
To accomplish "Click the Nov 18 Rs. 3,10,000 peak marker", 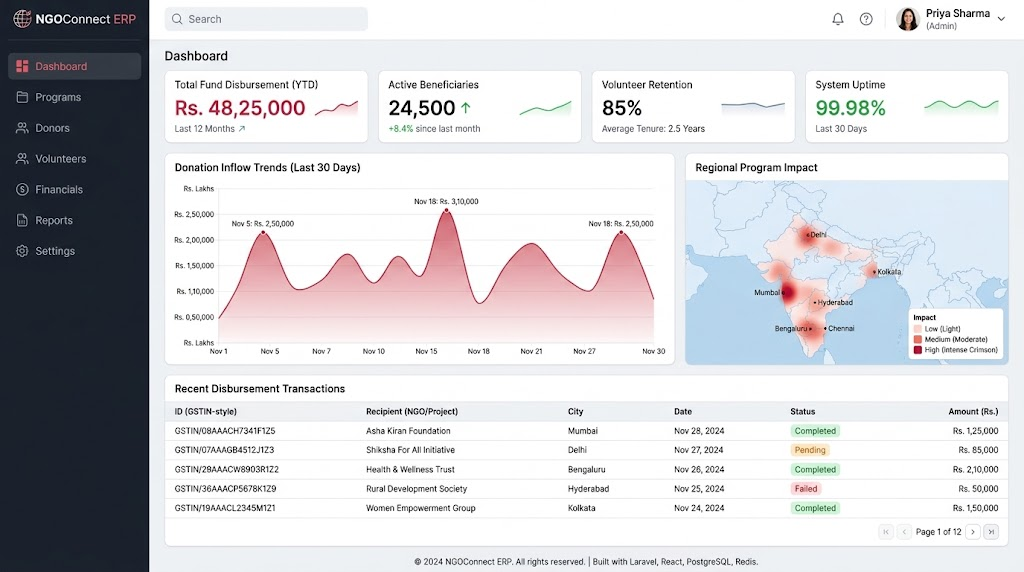I will point(447,210).
